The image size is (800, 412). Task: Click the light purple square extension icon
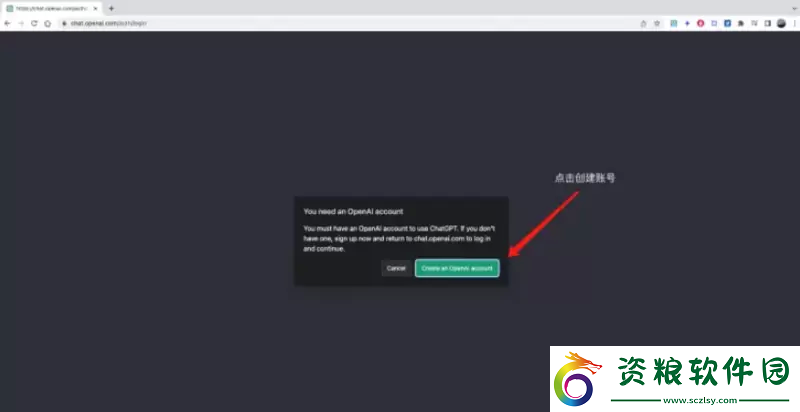714,23
